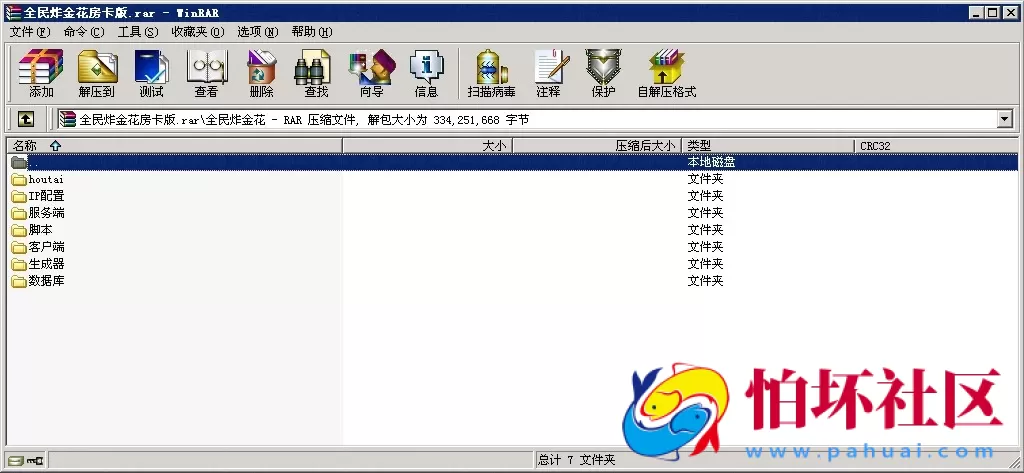Open the 帮助 (Help) menu

click(312, 32)
